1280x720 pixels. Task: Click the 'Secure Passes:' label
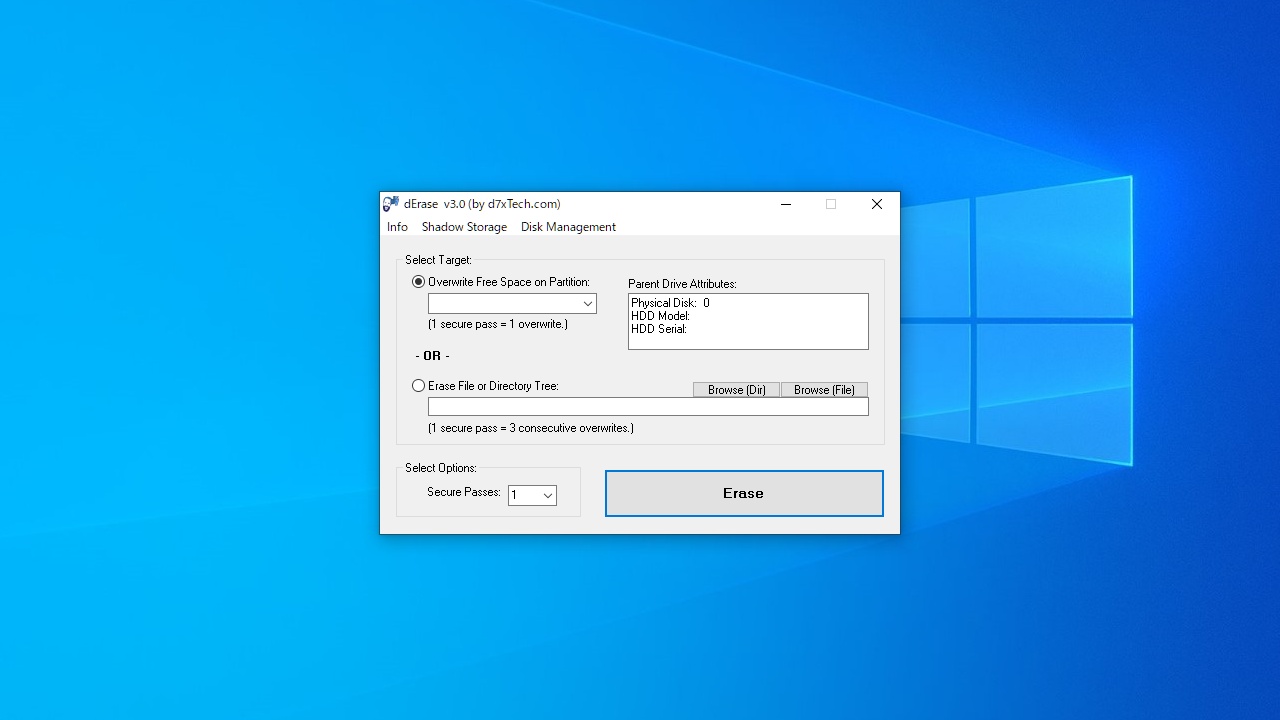[464, 492]
